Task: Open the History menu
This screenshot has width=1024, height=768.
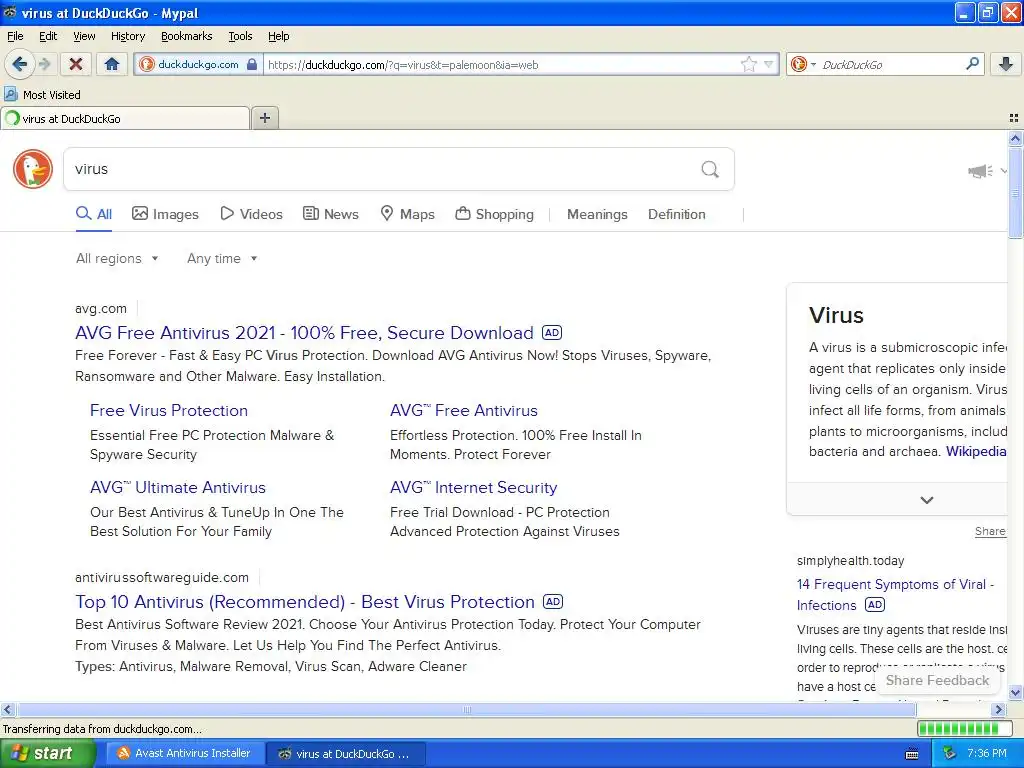Action: tap(127, 36)
